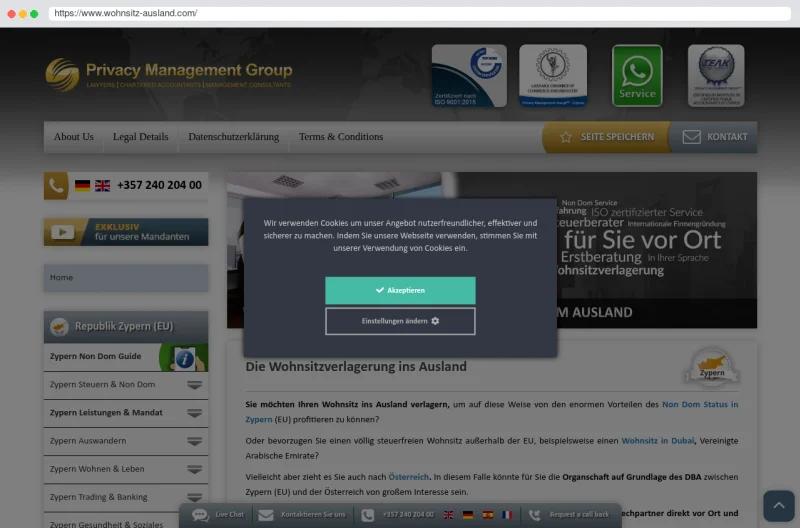Viewport: 800px width, 528px height.
Task: Click the green macOS maximize window button
Action: click(34, 14)
